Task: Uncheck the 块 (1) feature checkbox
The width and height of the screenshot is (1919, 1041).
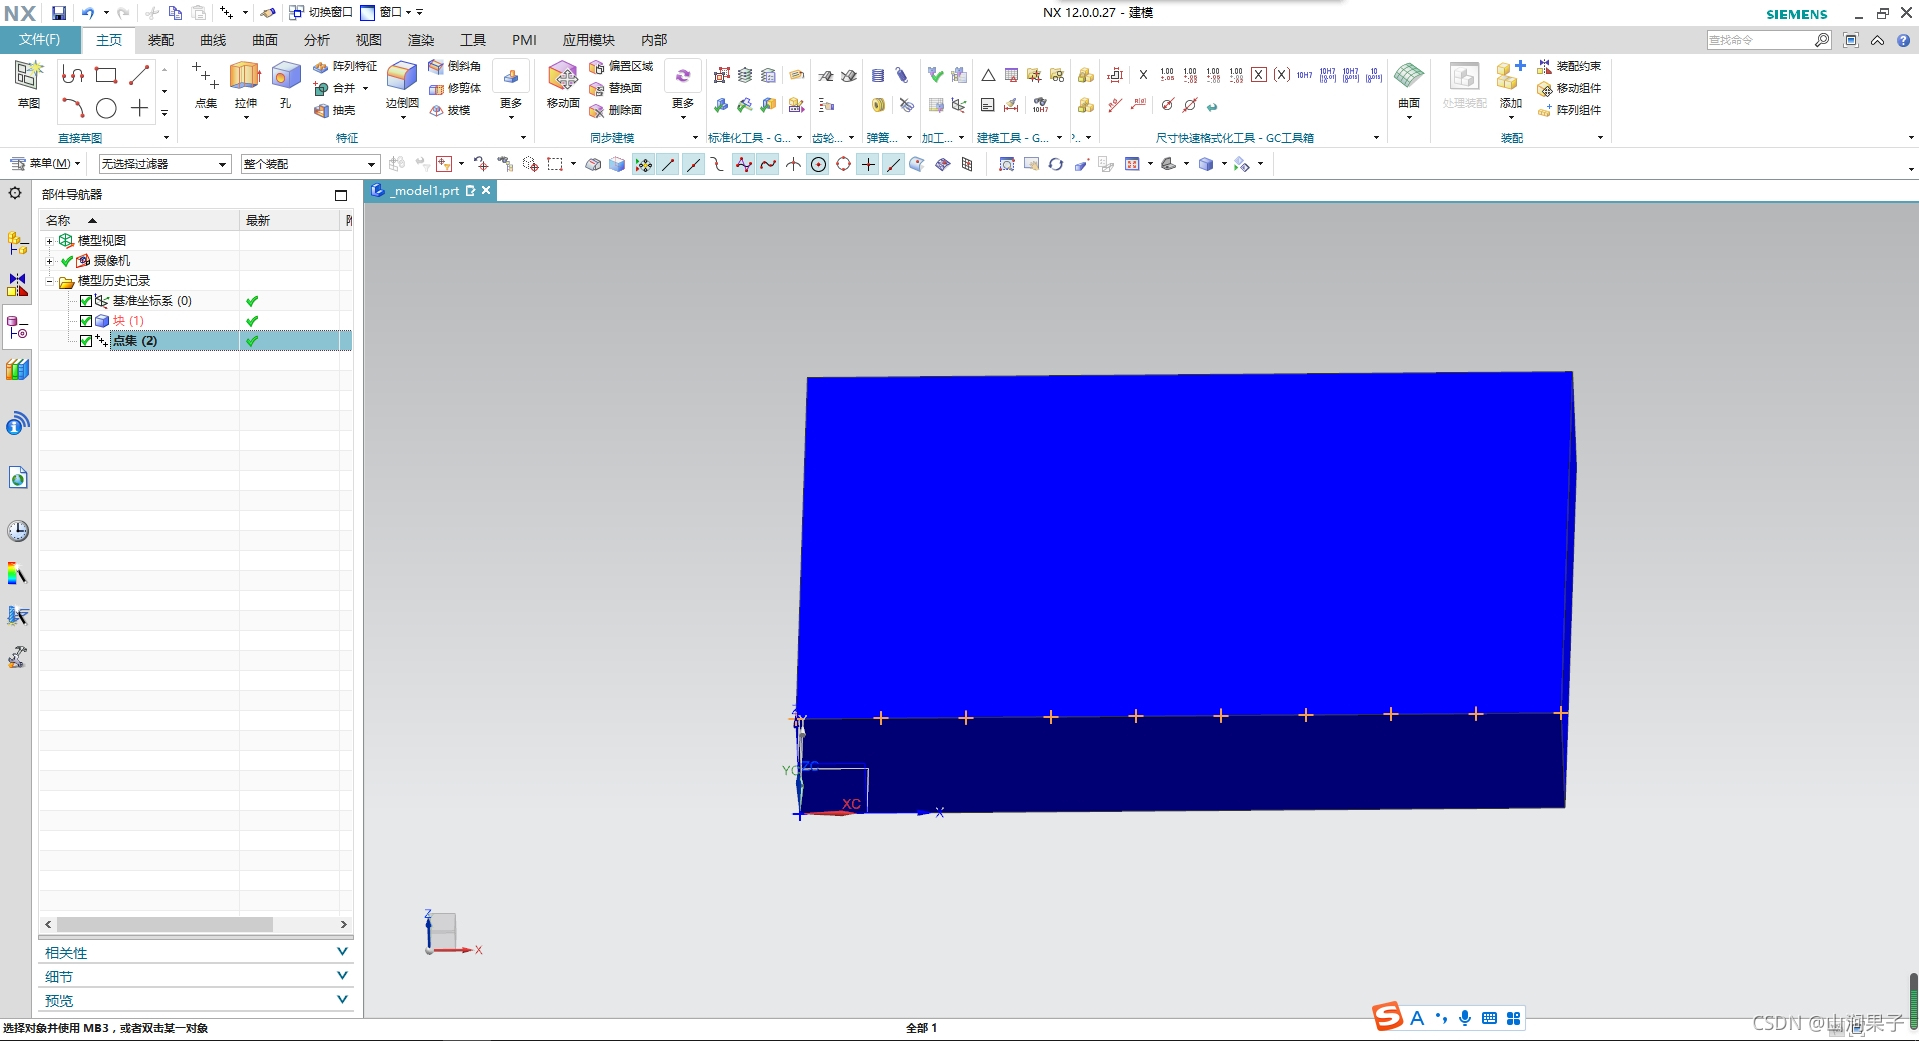Action: pos(86,321)
